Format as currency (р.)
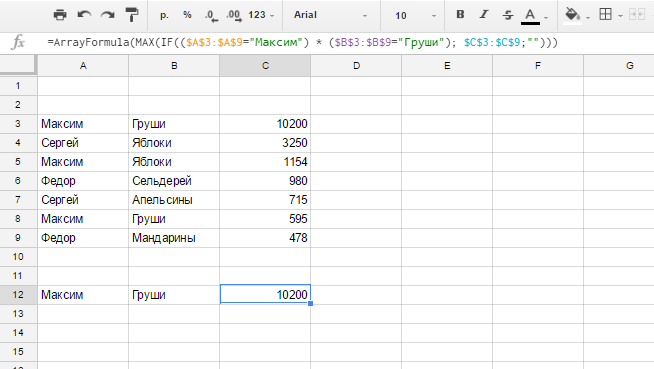 (164, 15)
